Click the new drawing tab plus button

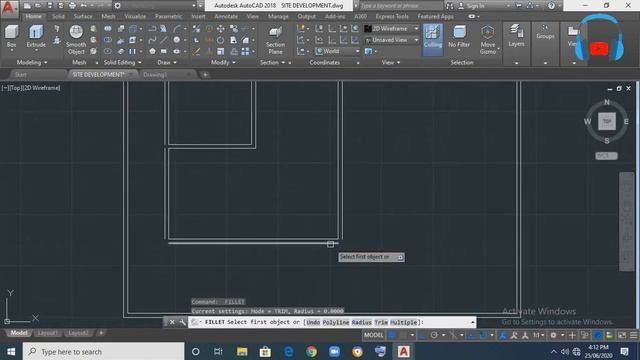[x=205, y=75]
